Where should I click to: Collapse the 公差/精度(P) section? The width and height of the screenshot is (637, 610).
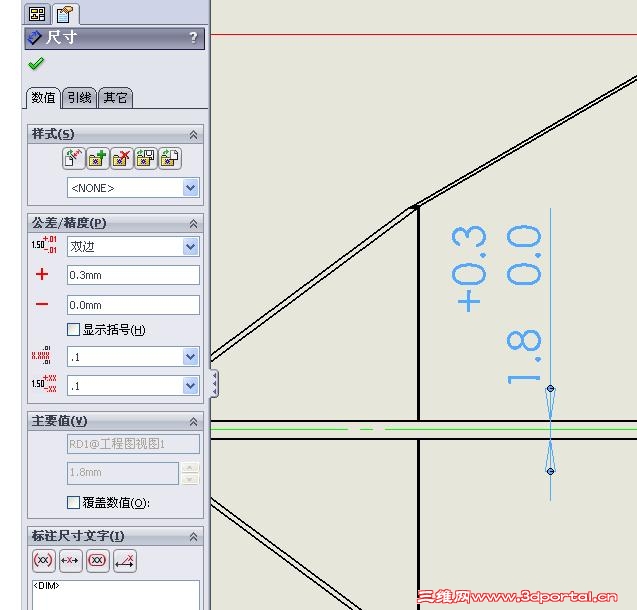click(193, 224)
